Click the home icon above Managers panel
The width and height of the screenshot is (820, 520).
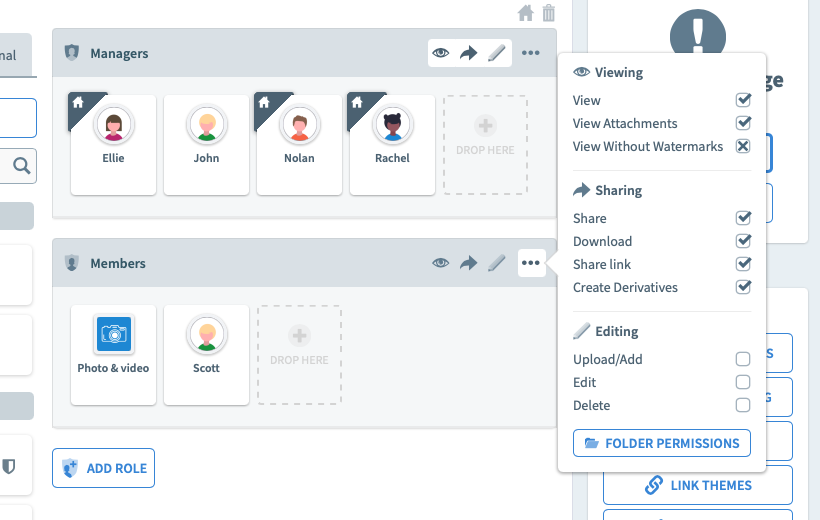[x=526, y=13]
